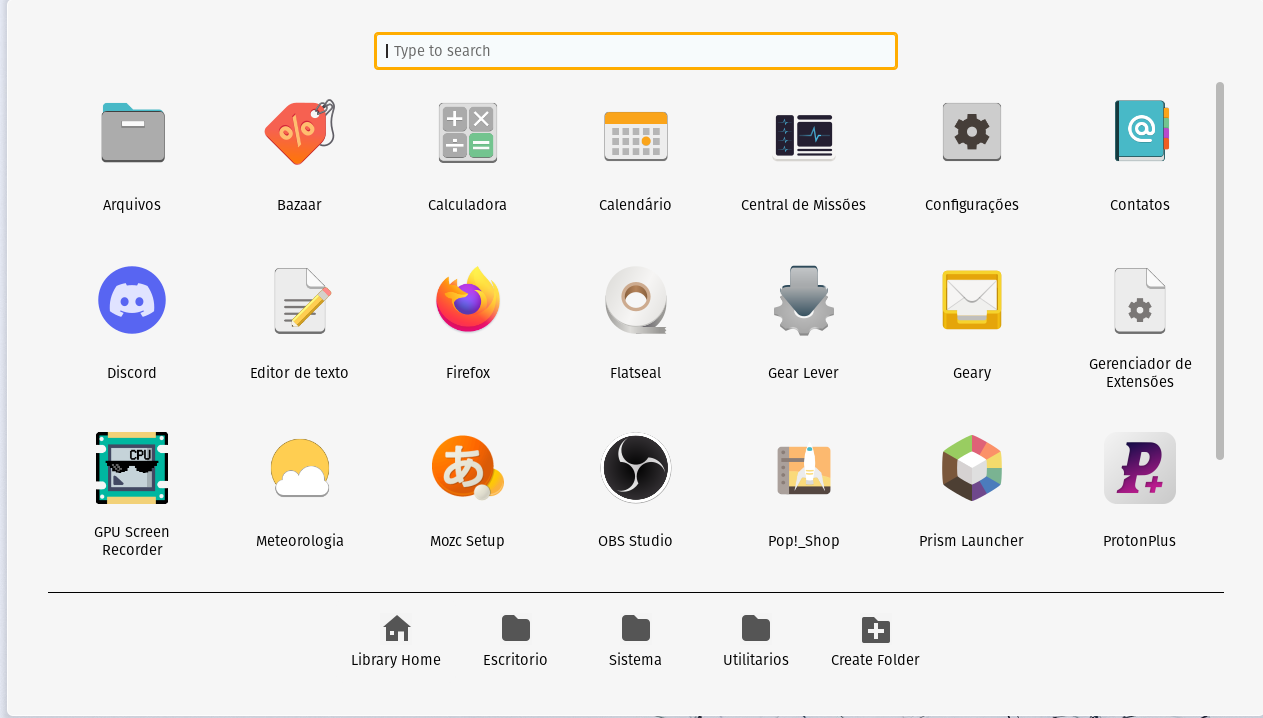Open the Calculadora app
The height and width of the screenshot is (718, 1263).
[x=467, y=133]
